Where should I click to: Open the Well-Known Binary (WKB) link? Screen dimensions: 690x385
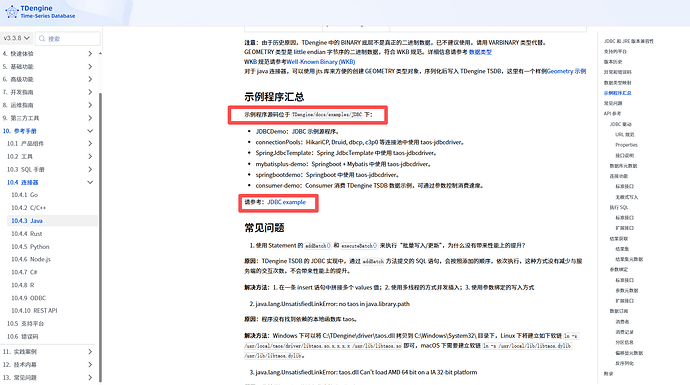click(x=321, y=62)
